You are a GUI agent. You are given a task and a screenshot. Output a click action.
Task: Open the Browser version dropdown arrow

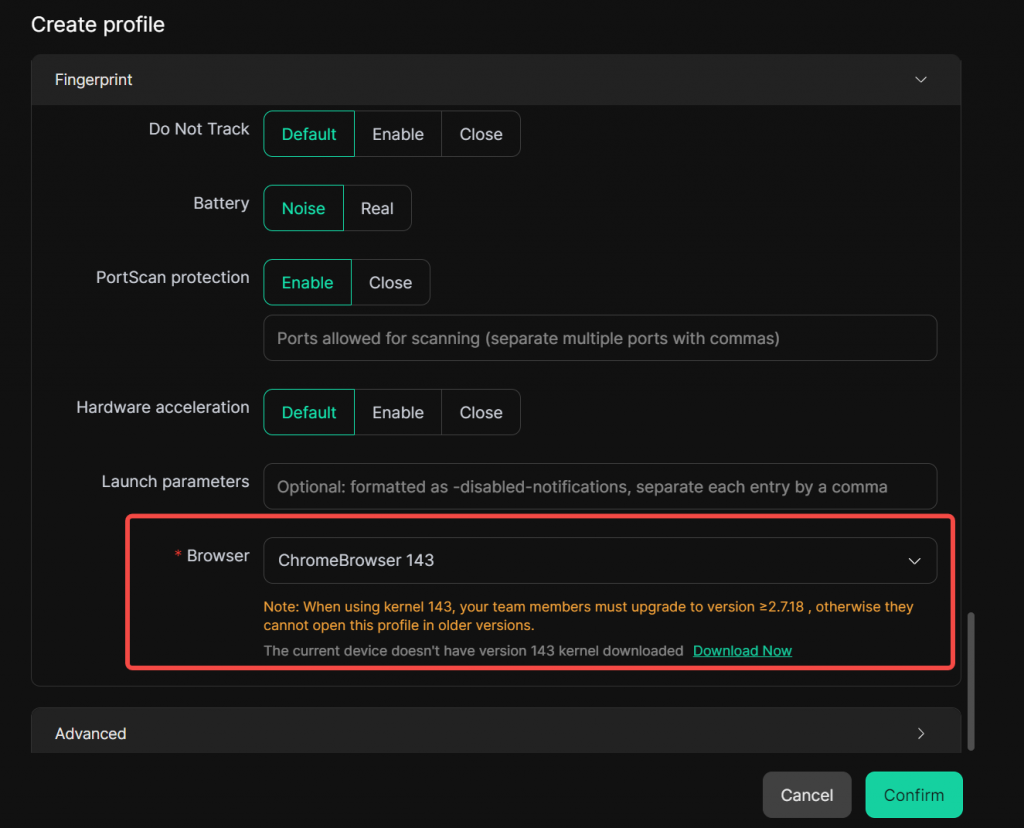point(914,561)
